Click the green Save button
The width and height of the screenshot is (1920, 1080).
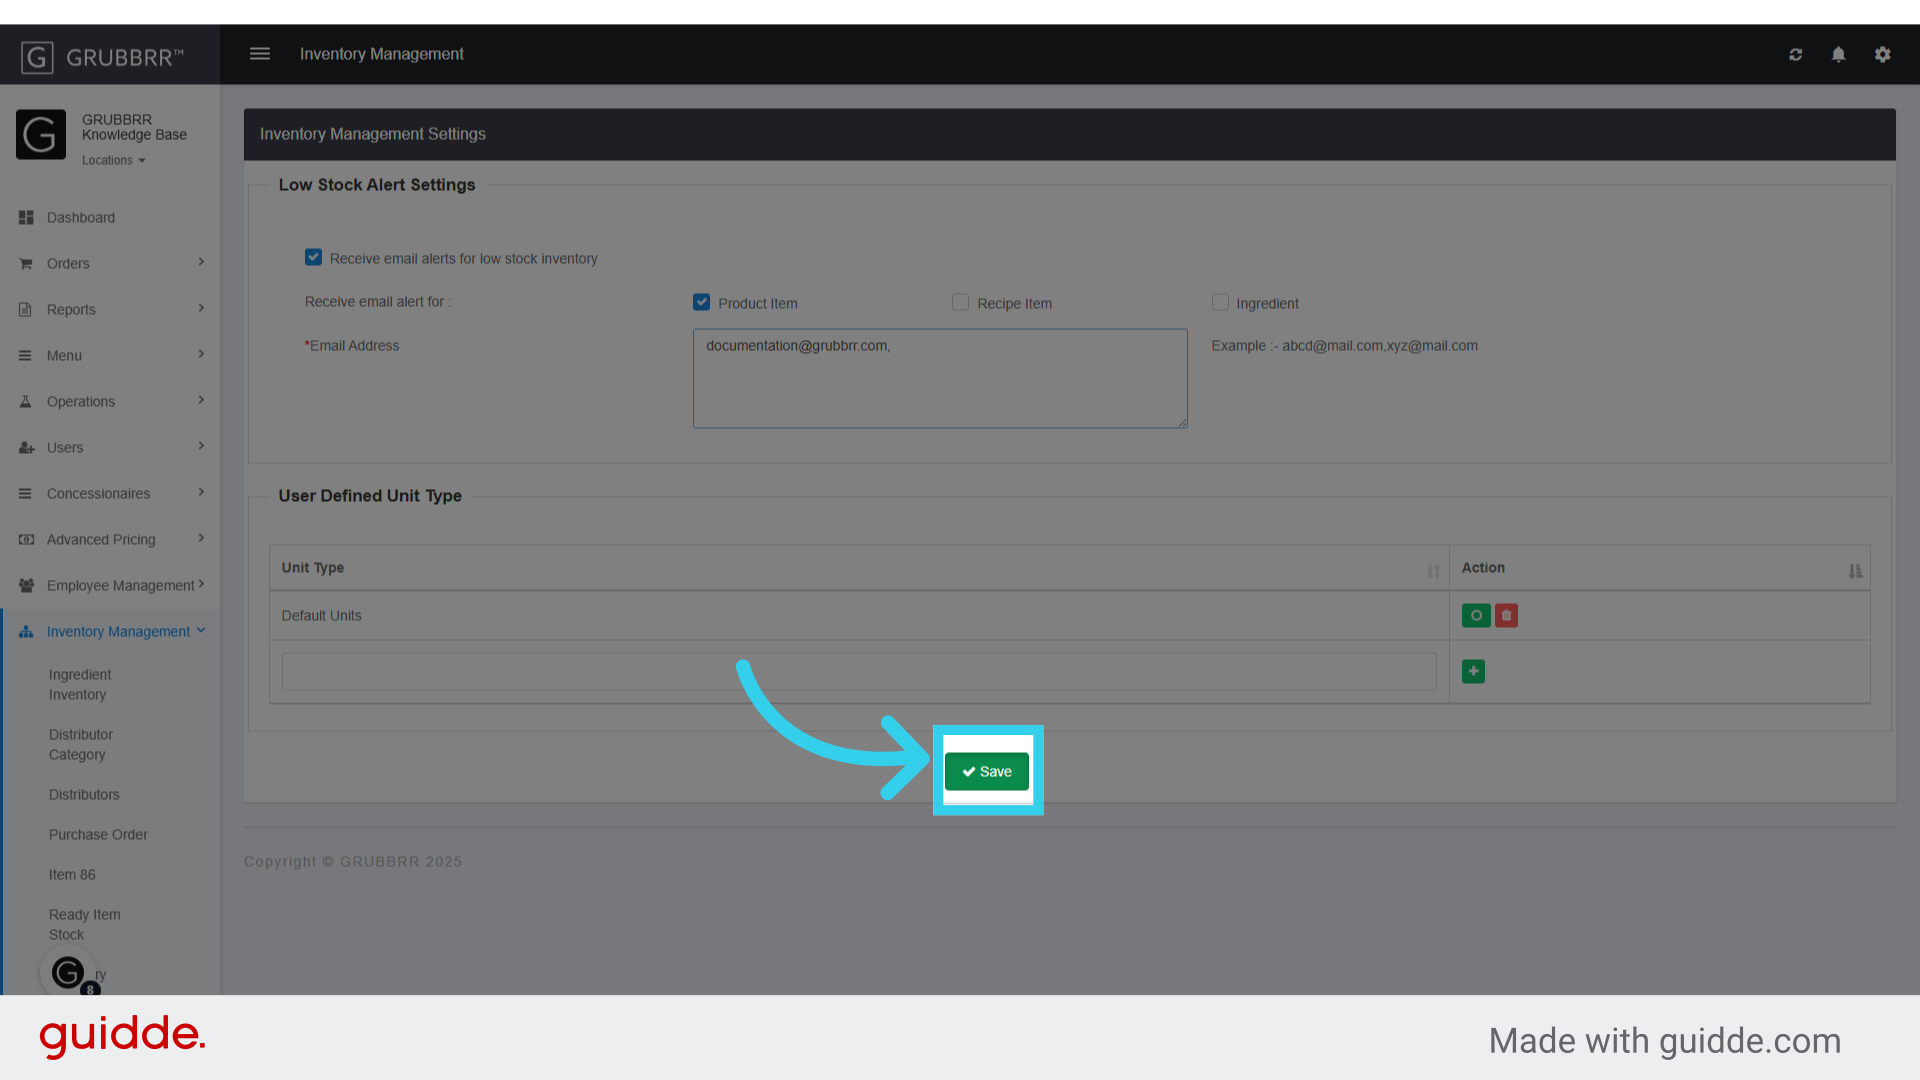tap(987, 772)
